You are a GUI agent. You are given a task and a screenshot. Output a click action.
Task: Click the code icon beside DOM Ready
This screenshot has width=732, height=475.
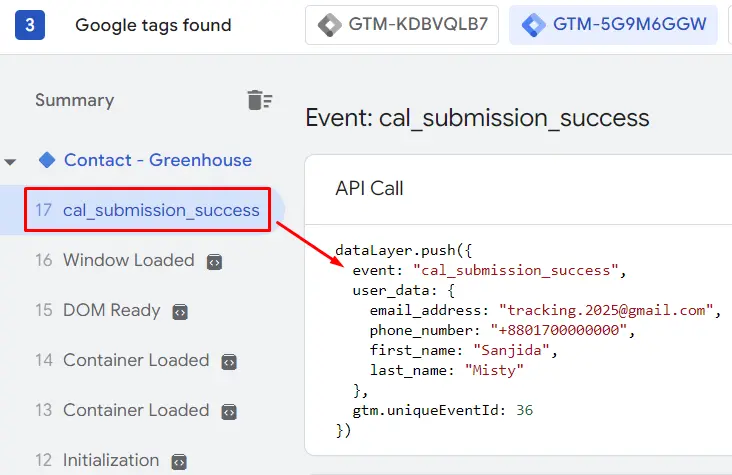pyautogui.click(x=180, y=311)
